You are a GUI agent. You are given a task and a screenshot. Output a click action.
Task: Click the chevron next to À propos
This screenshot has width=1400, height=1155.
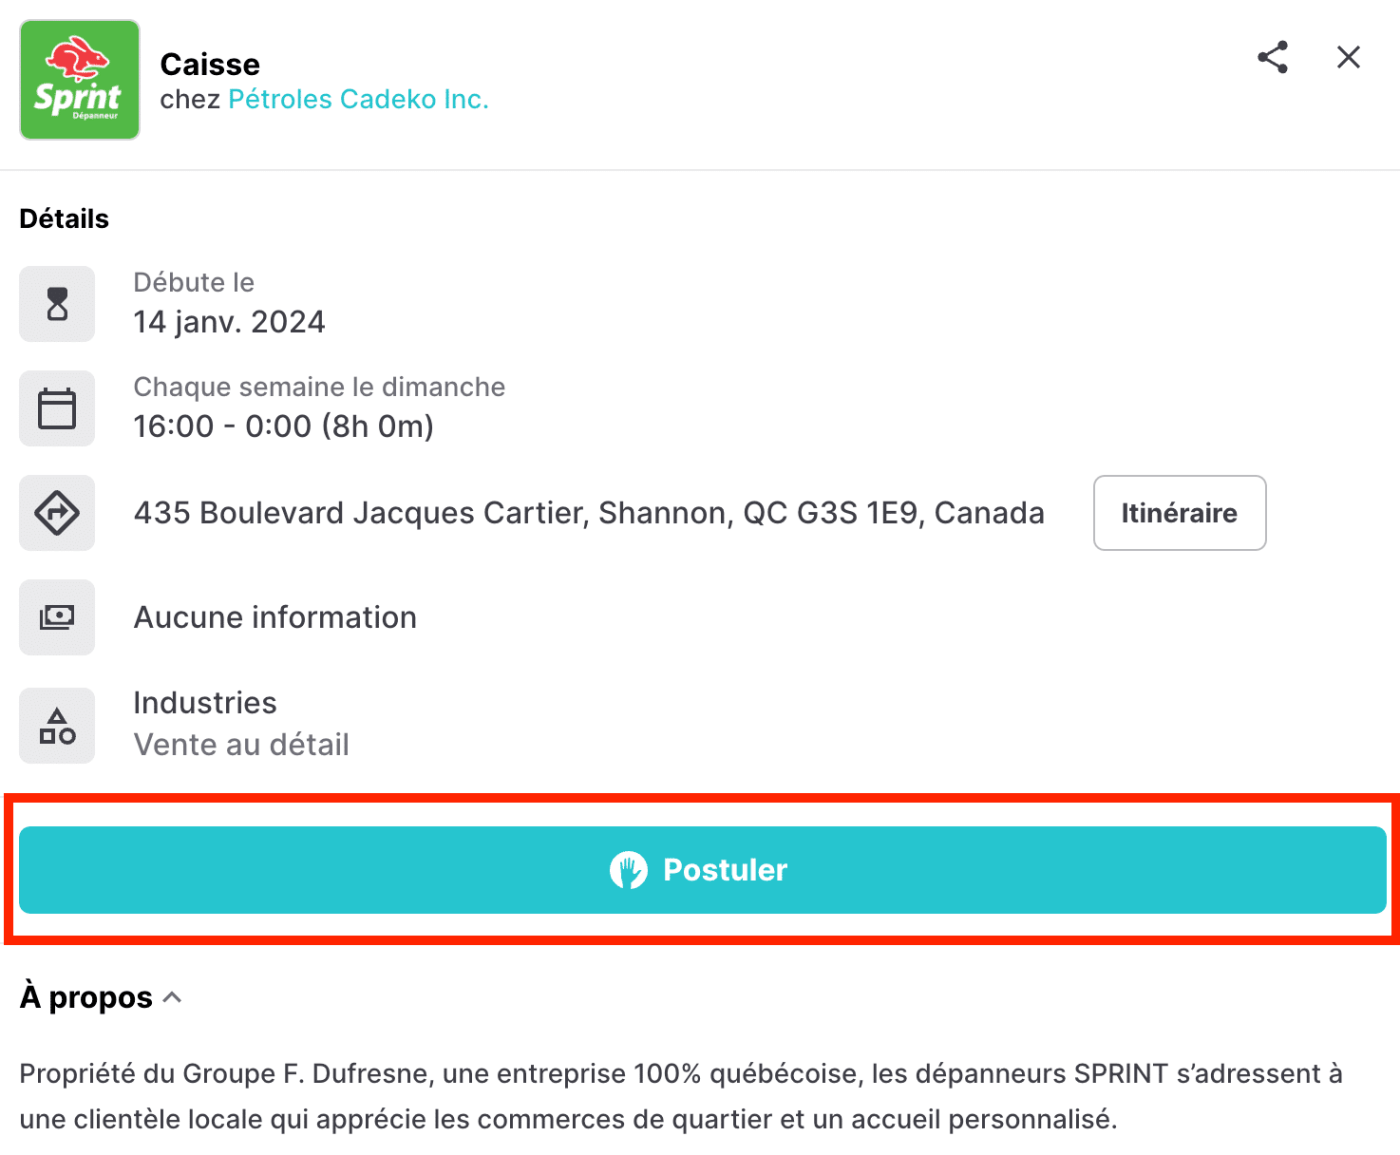(x=171, y=996)
